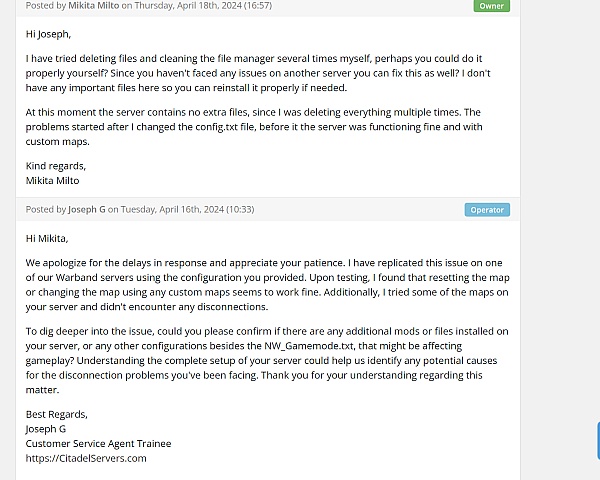Click the 'Hi Joseph,' greeting line
600x480 pixels.
coord(48,34)
